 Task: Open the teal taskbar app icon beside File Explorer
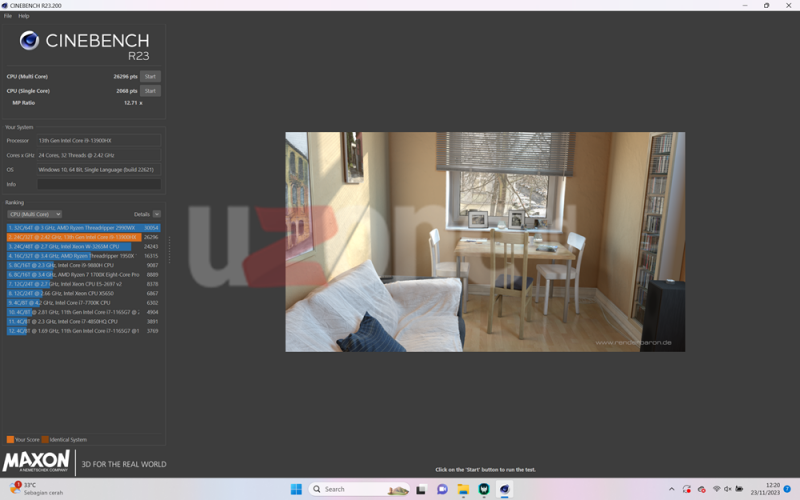484,489
